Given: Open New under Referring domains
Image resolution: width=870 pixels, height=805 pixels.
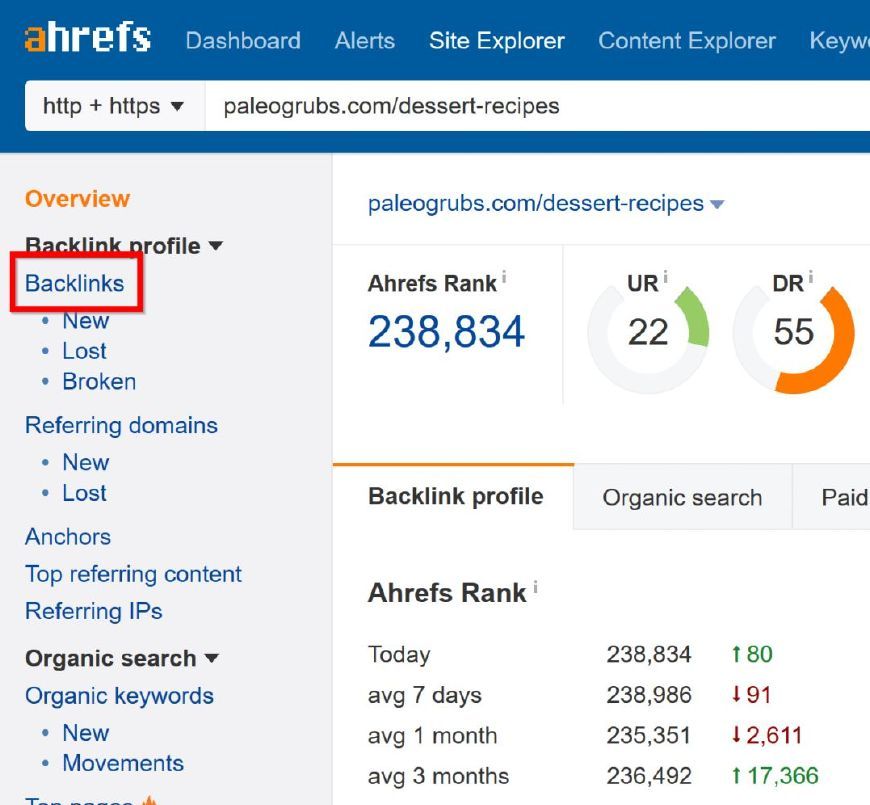Looking at the screenshot, I should (85, 462).
